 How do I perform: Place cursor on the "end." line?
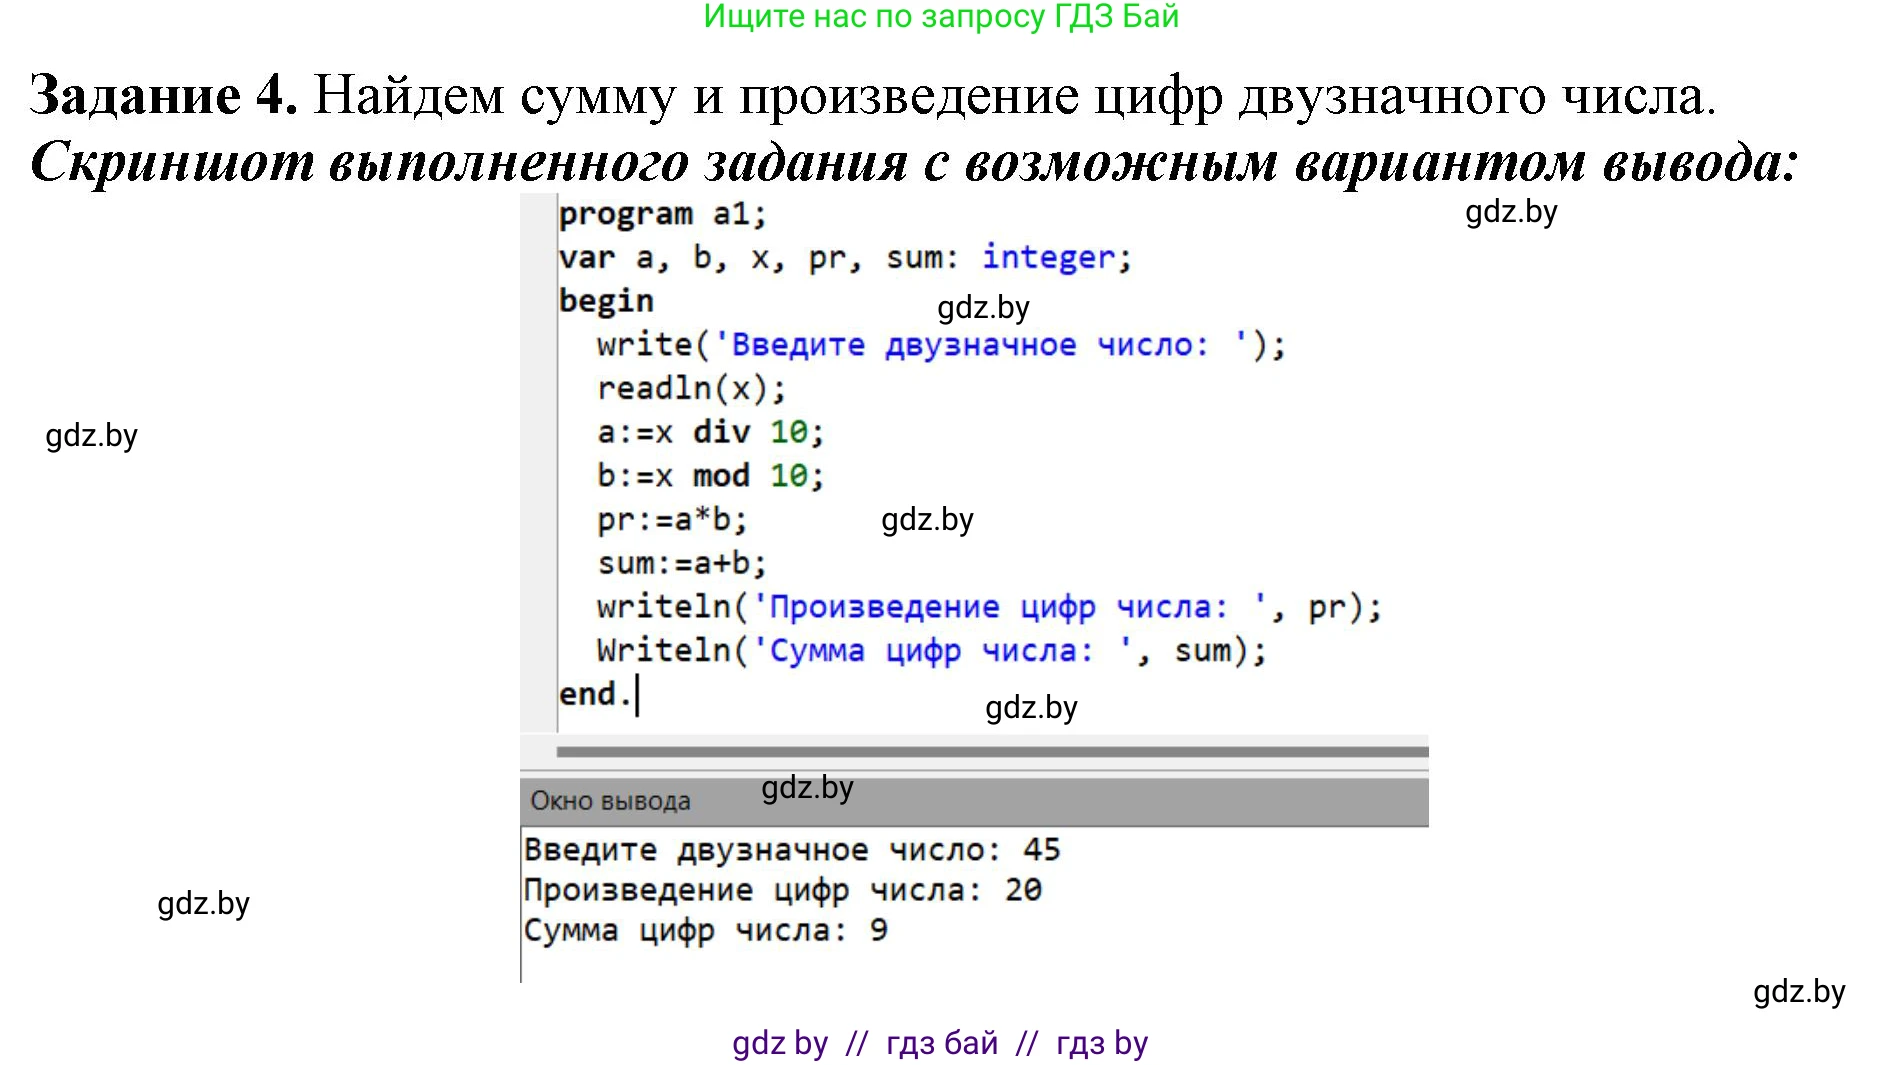tap(595, 694)
